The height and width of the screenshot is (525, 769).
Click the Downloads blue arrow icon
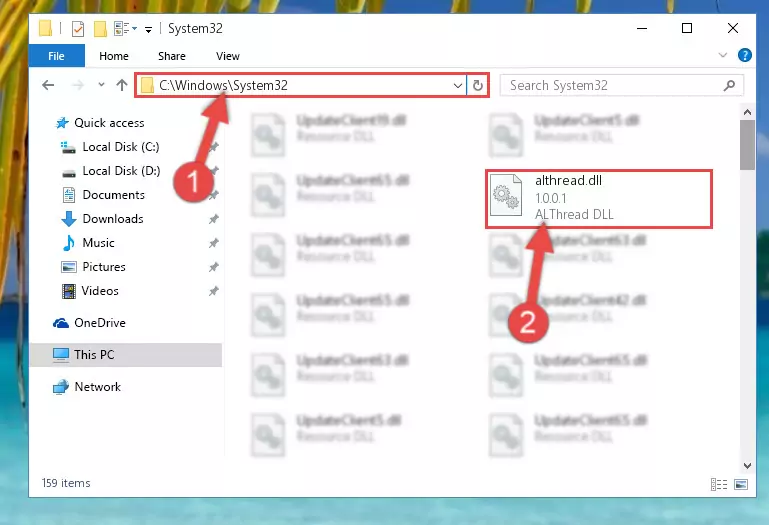point(69,219)
